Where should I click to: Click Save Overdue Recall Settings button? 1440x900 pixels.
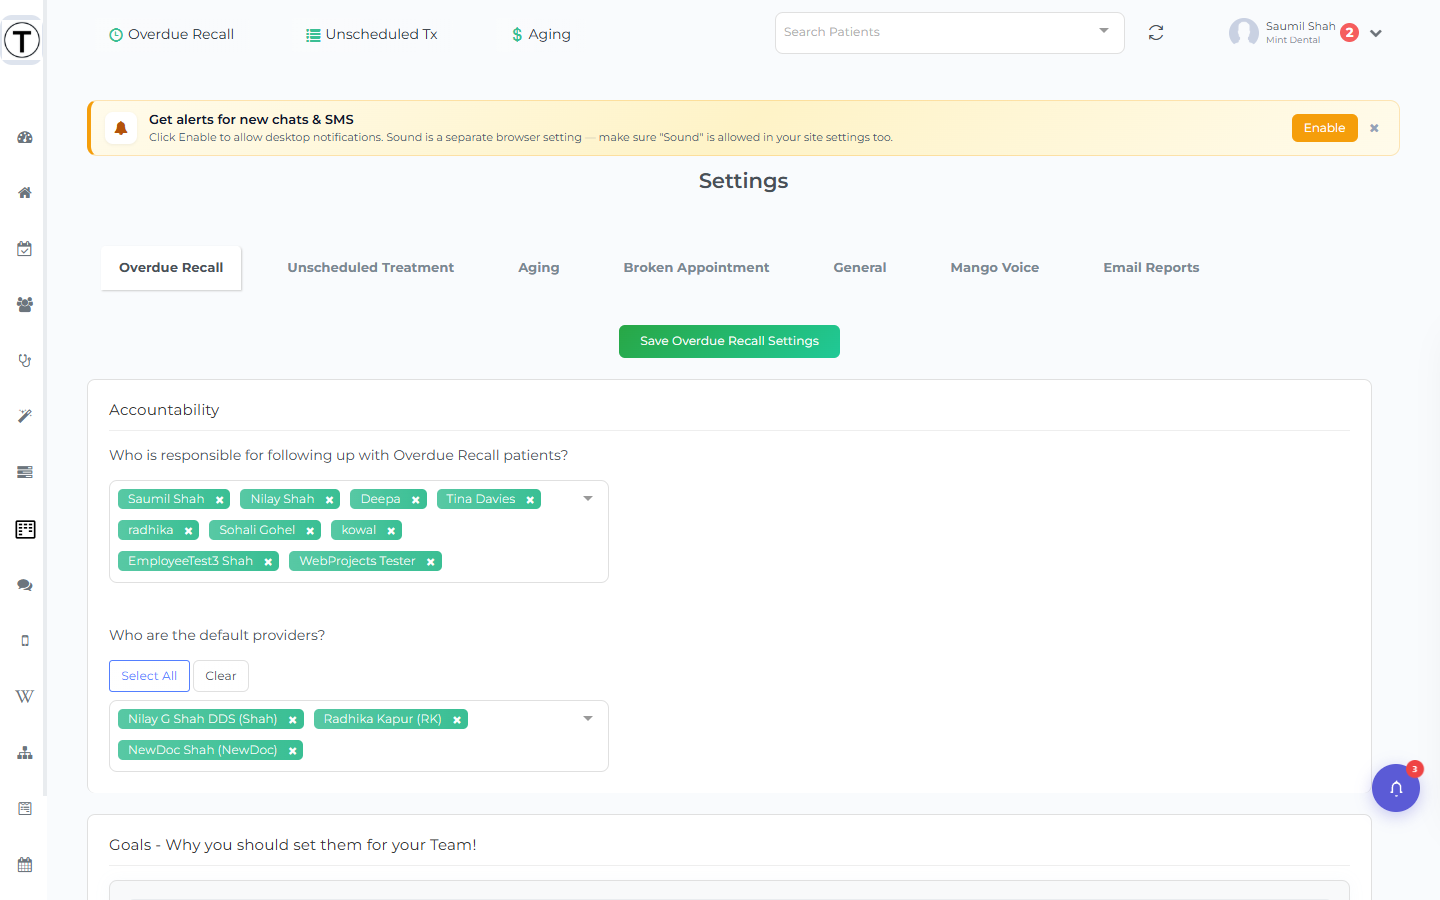pos(729,341)
